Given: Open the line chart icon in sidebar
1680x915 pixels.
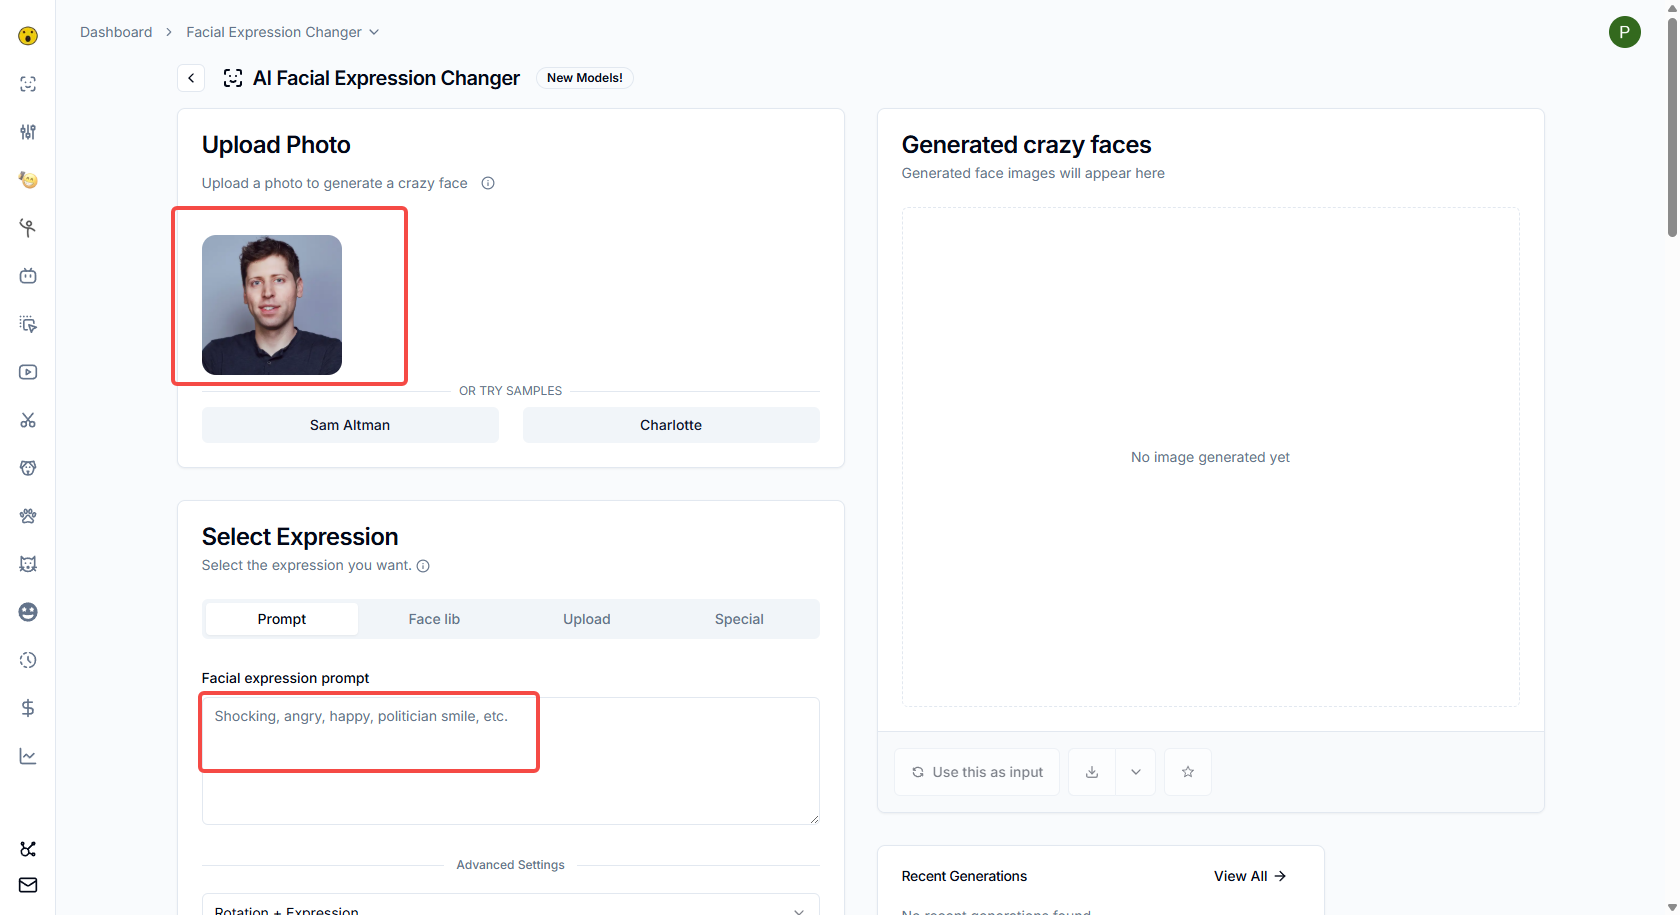Looking at the screenshot, I should click(28, 756).
